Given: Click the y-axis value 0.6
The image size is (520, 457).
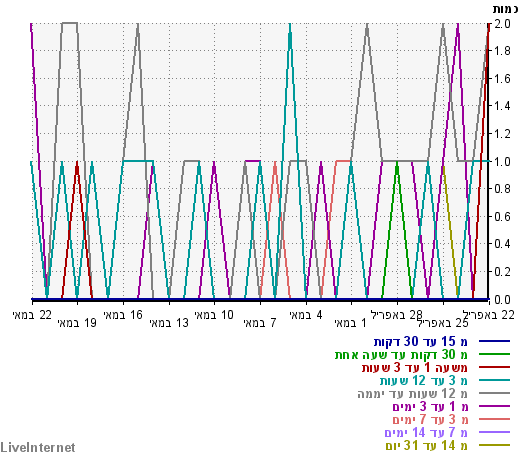Looking at the screenshot, I should pos(502,217).
